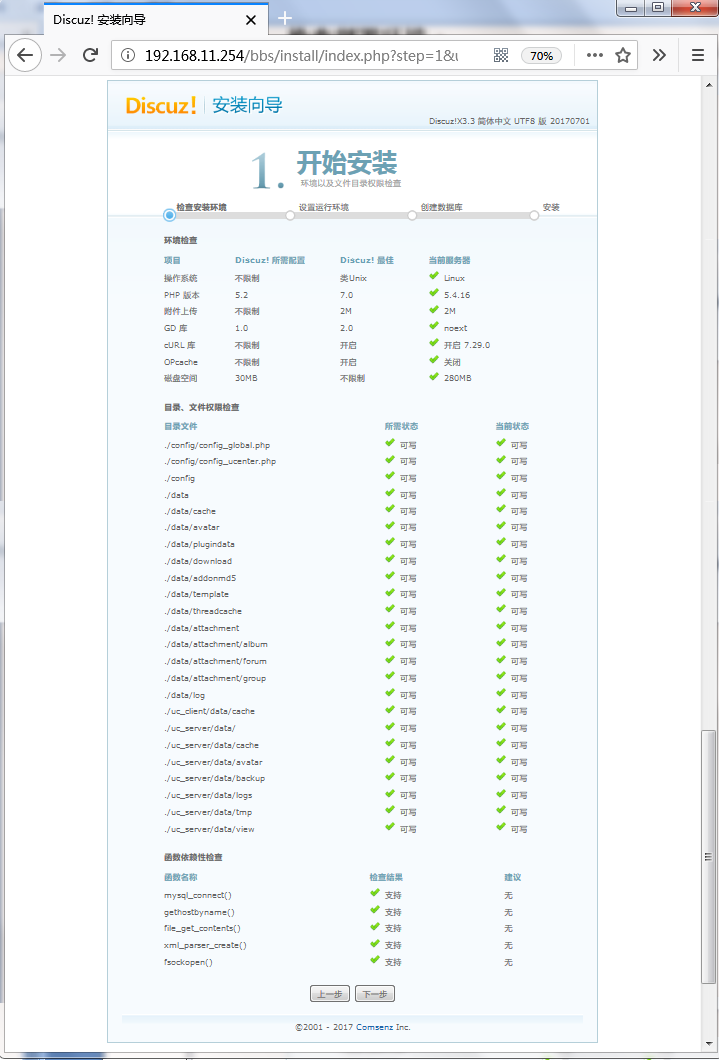Click ./data/attachment/forum directory text

(x=215, y=661)
